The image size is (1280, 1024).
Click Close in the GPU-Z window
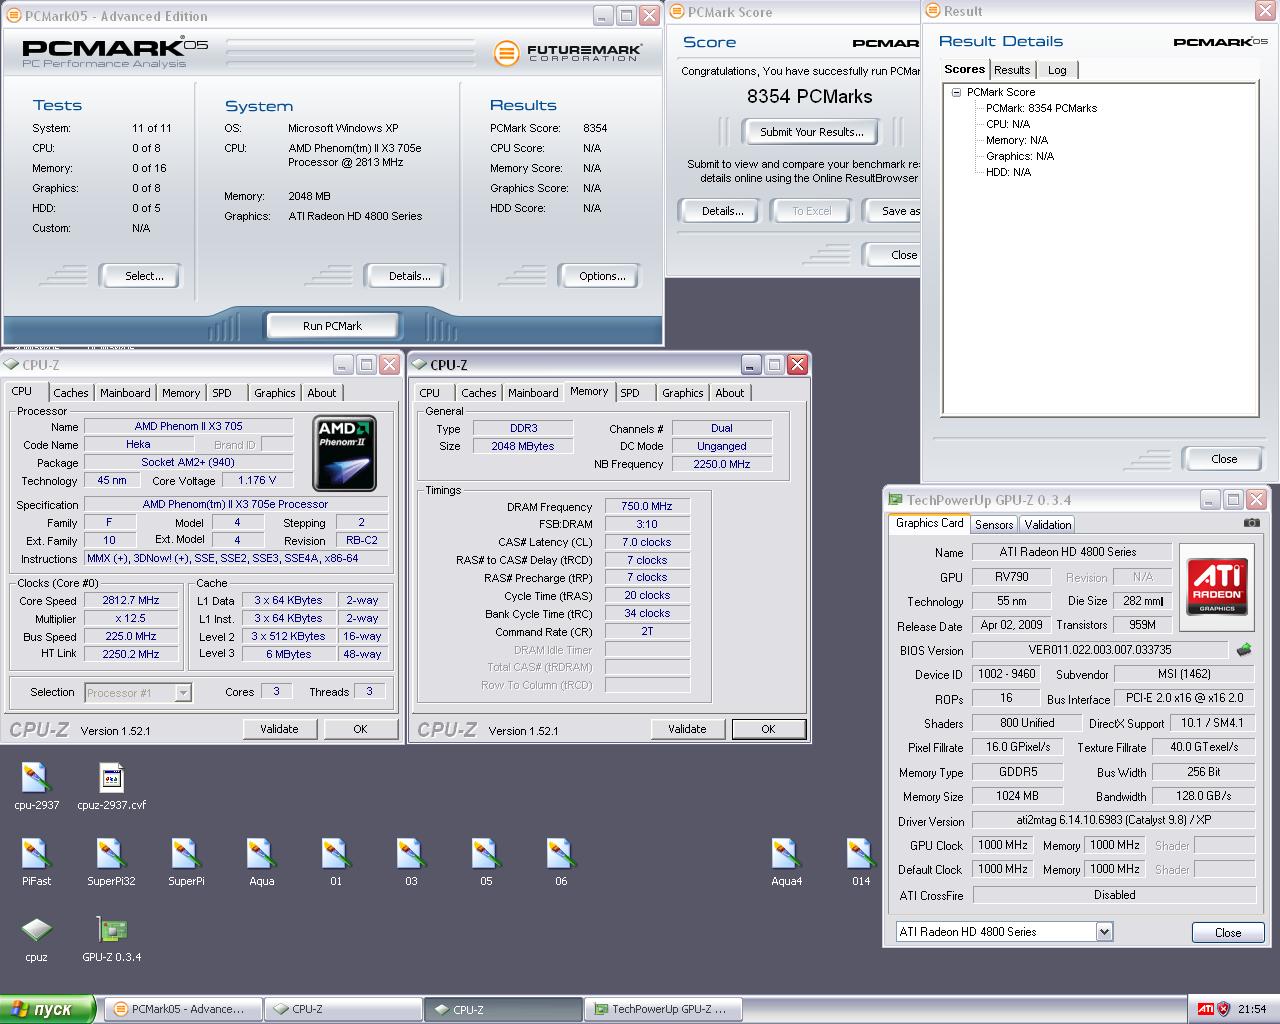pos(1228,932)
